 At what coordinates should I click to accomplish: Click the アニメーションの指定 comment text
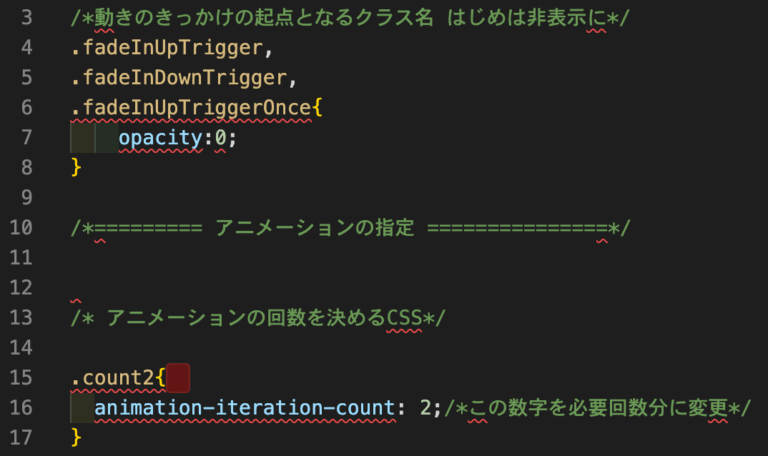point(314,228)
